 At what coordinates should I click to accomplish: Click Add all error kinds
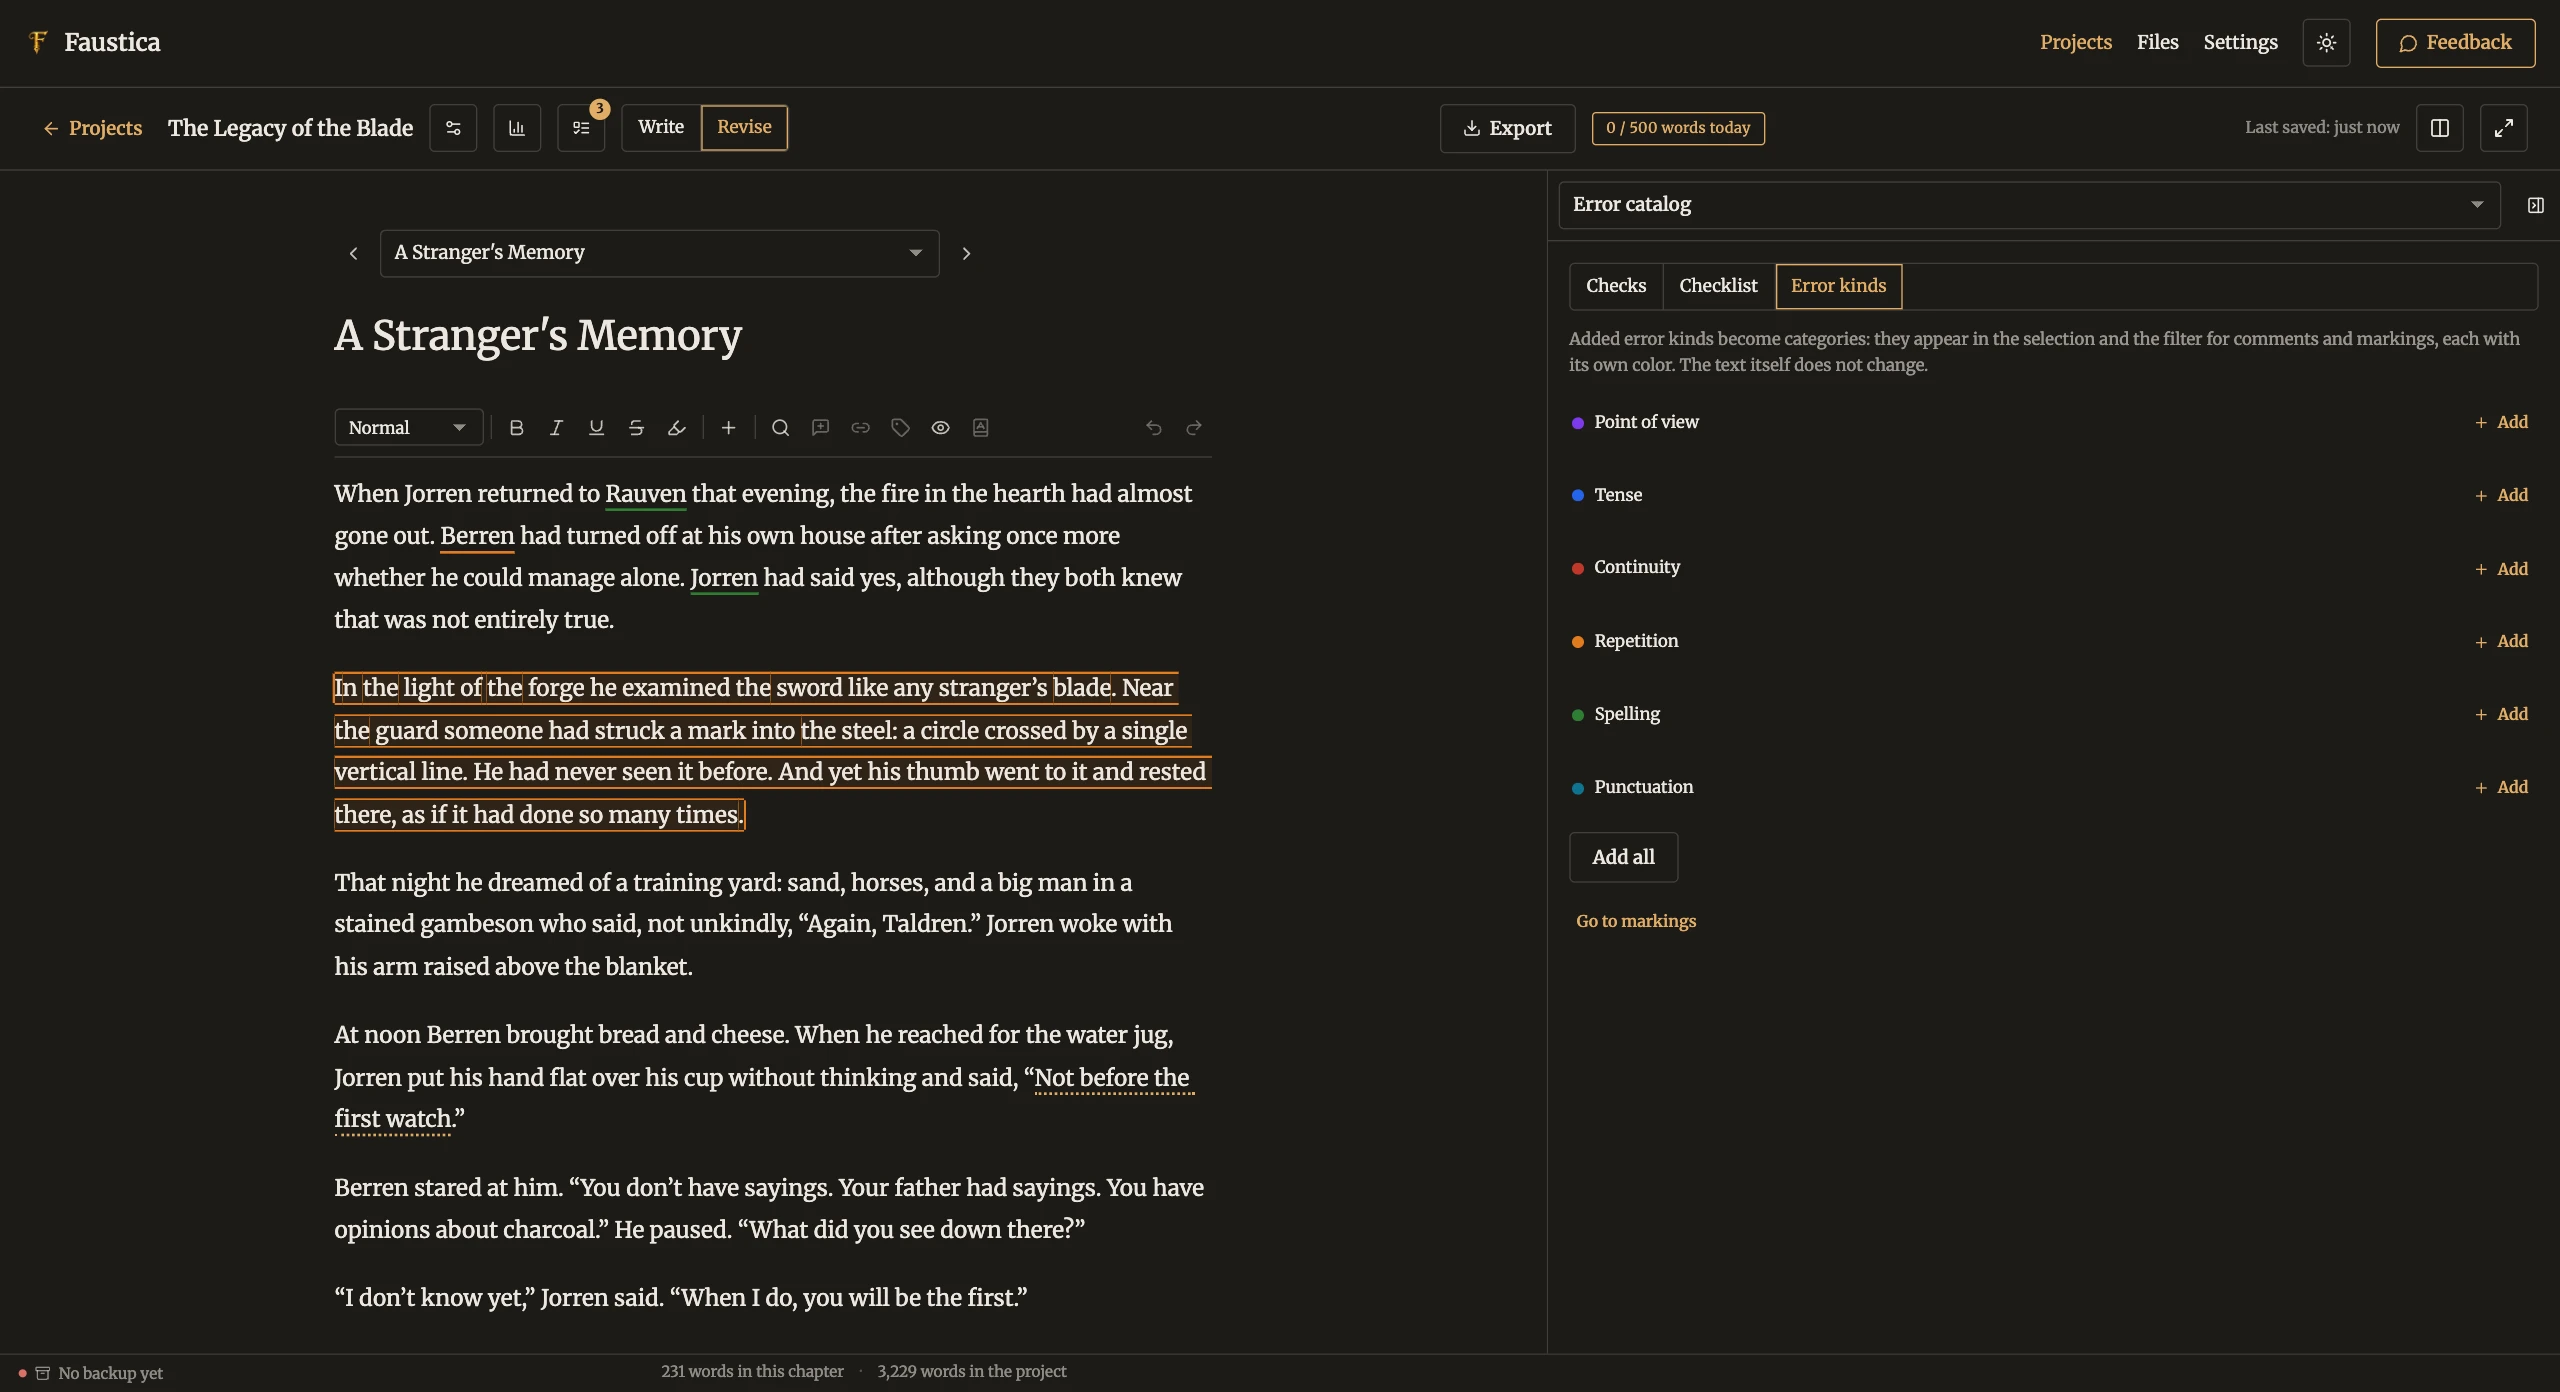pos(1623,857)
